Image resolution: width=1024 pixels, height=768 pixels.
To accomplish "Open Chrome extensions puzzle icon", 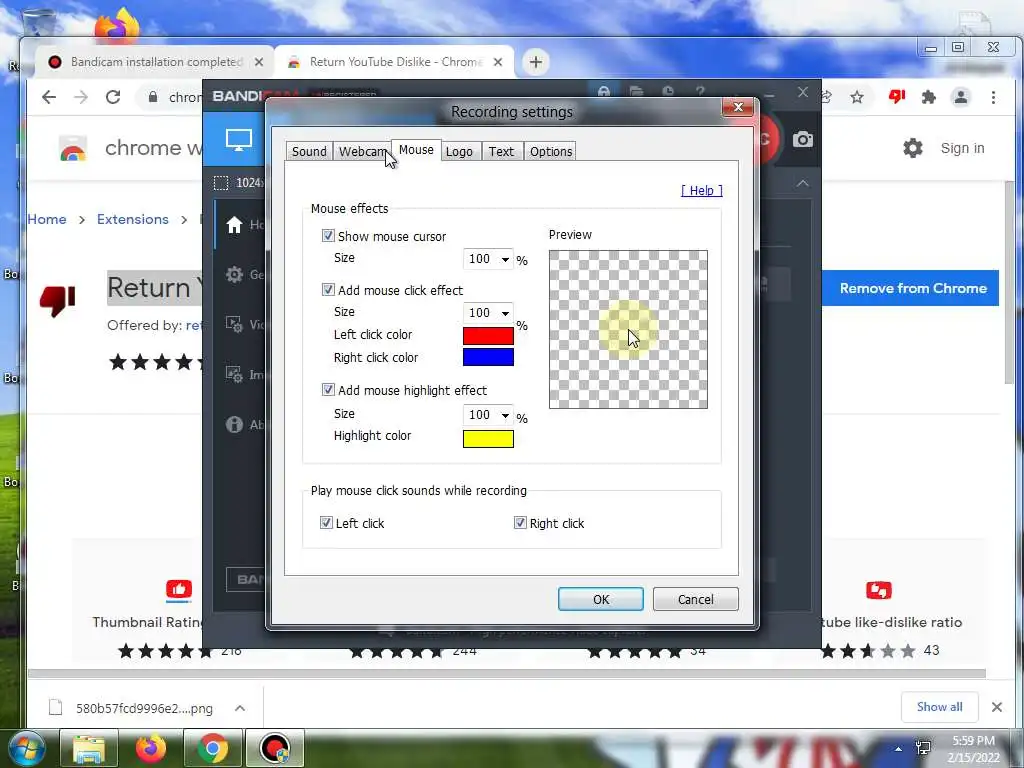I will [x=928, y=97].
